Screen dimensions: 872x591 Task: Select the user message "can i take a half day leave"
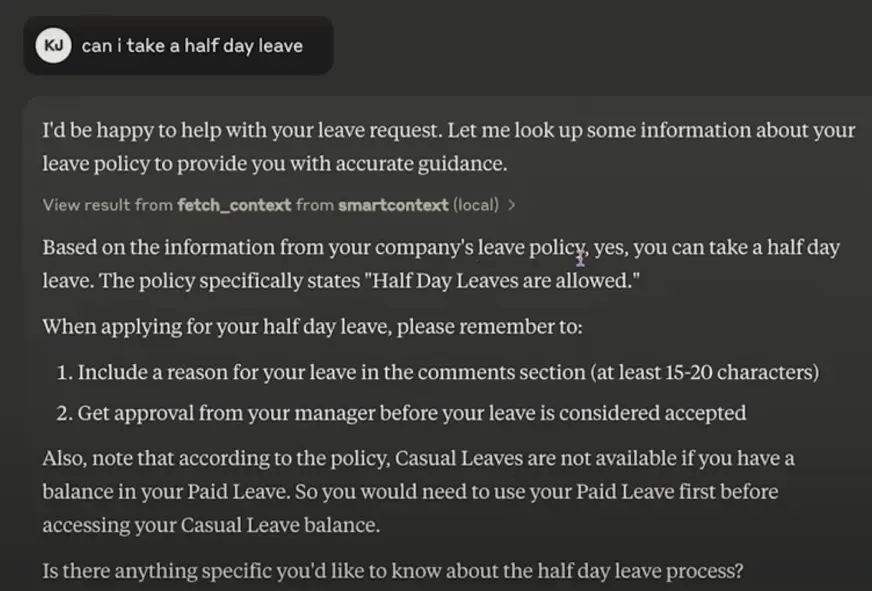coord(192,45)
